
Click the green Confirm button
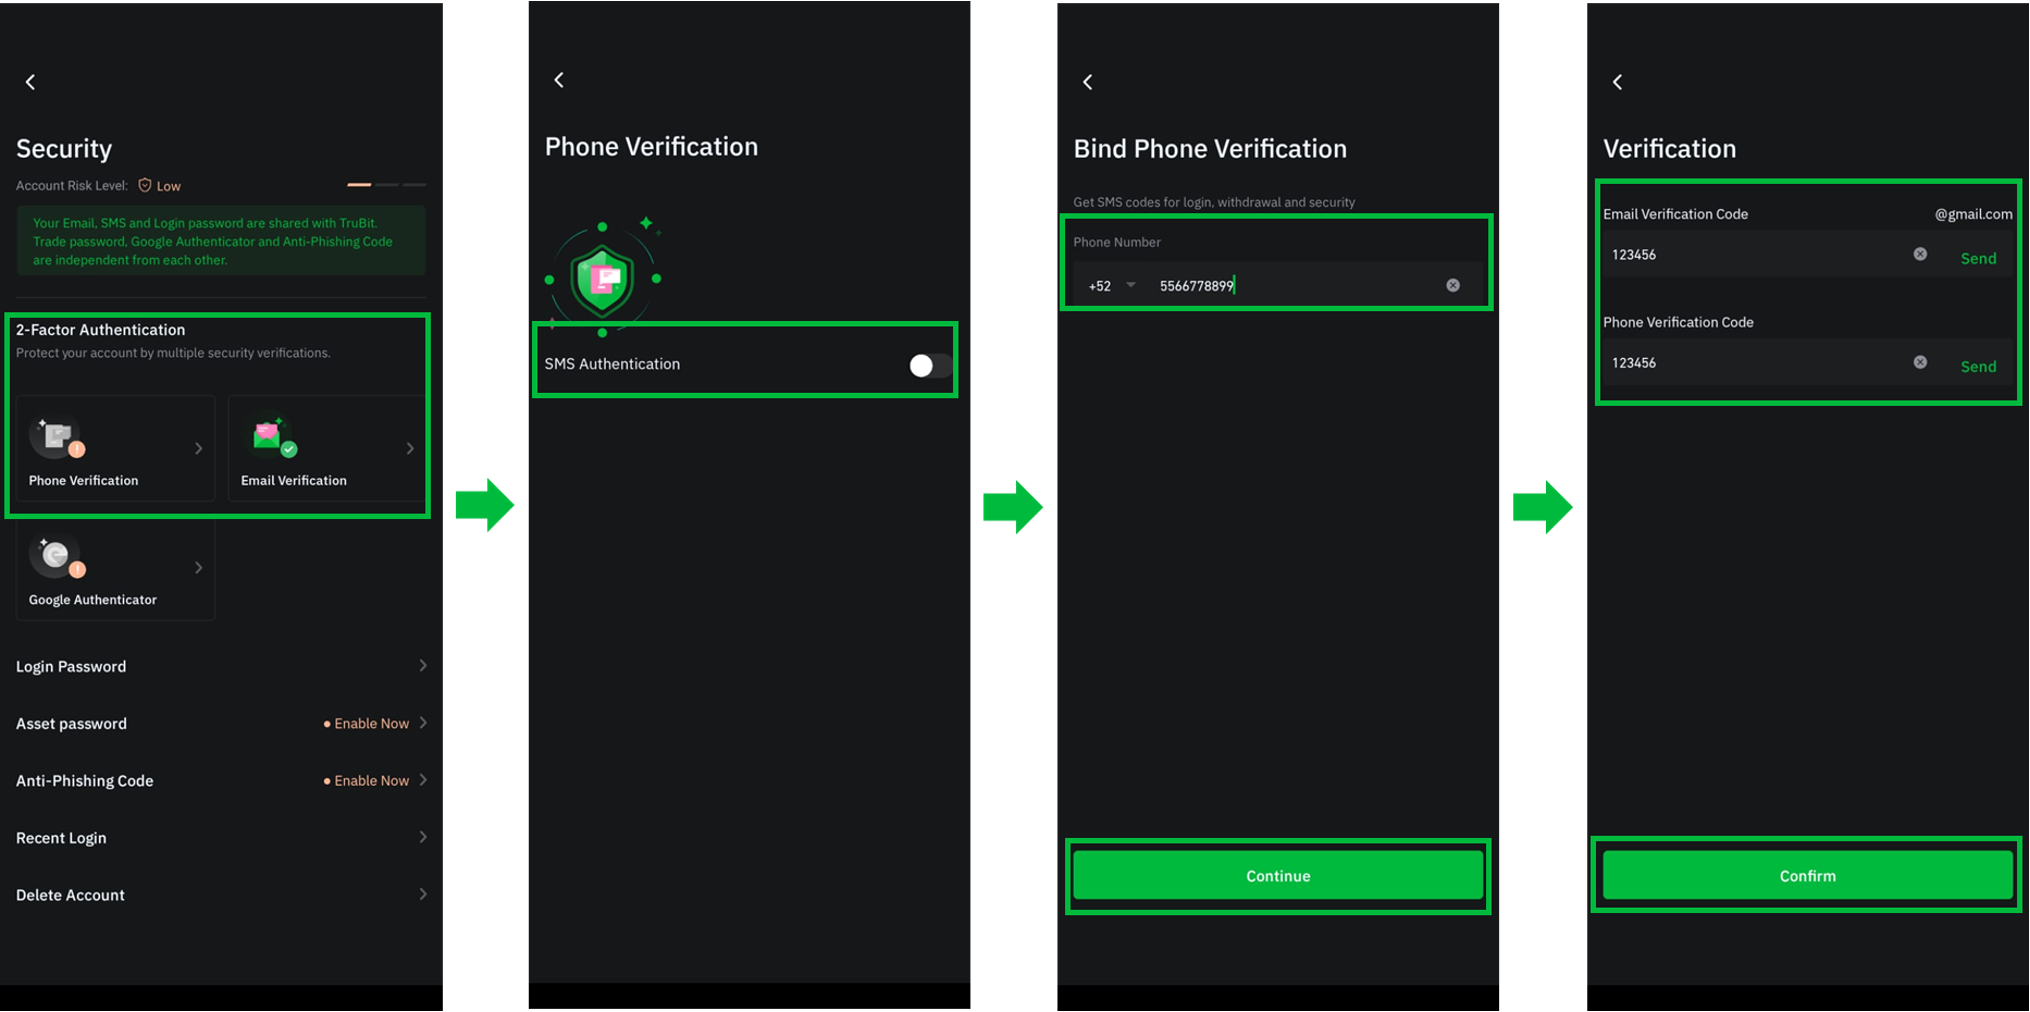[x=1807, y=876]
